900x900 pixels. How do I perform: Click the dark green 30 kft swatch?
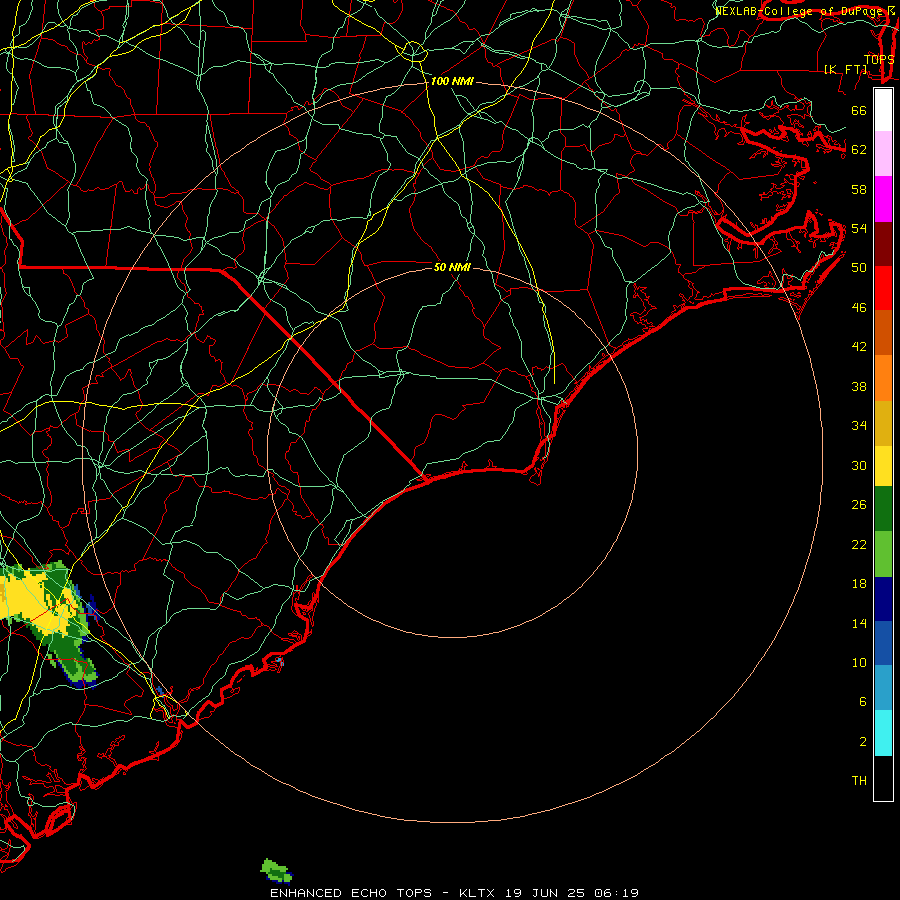[883, 509]
